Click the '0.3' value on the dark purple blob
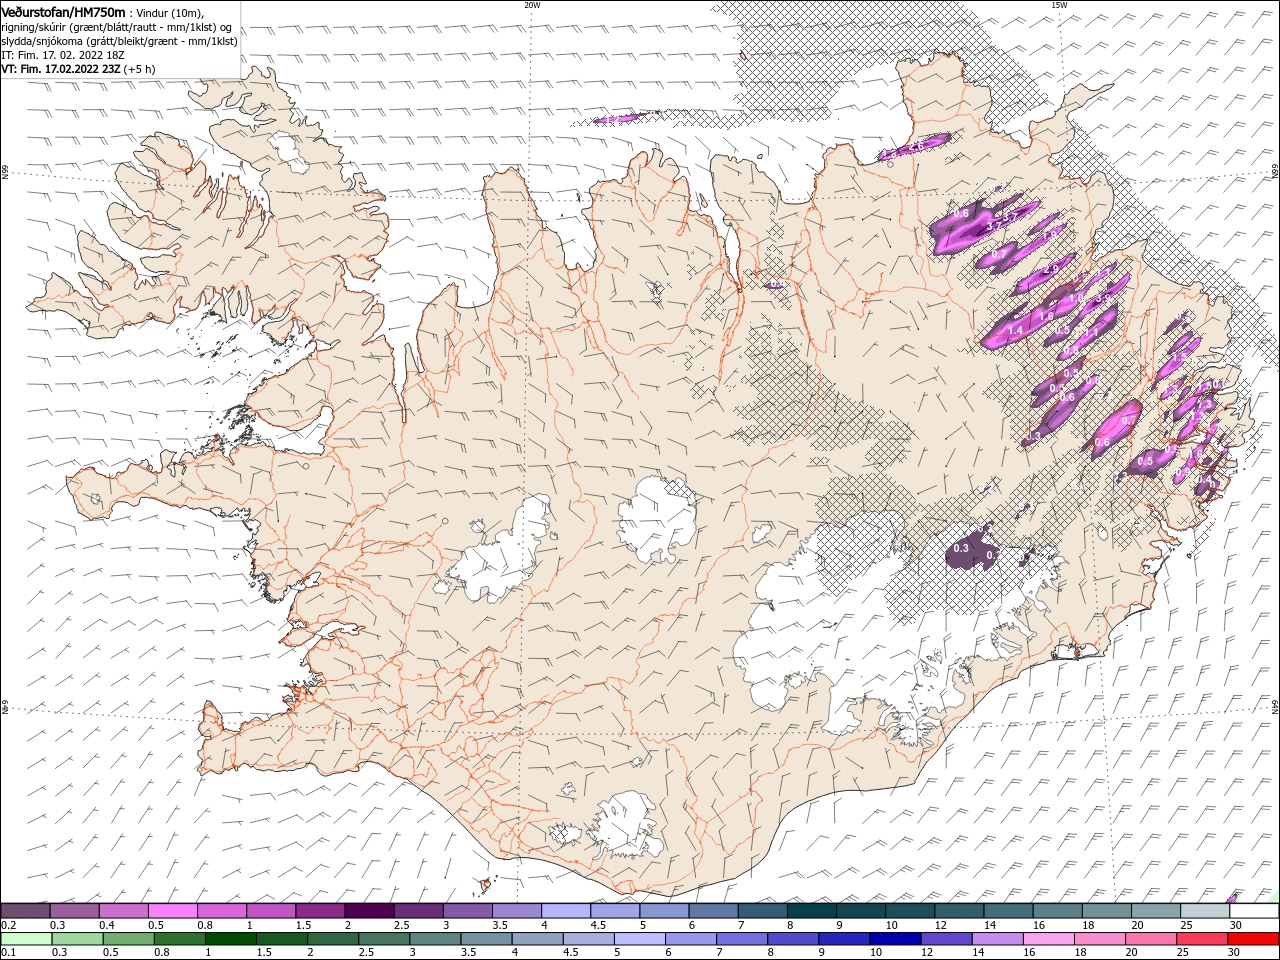1280x960 pixels. coord(961,548)
